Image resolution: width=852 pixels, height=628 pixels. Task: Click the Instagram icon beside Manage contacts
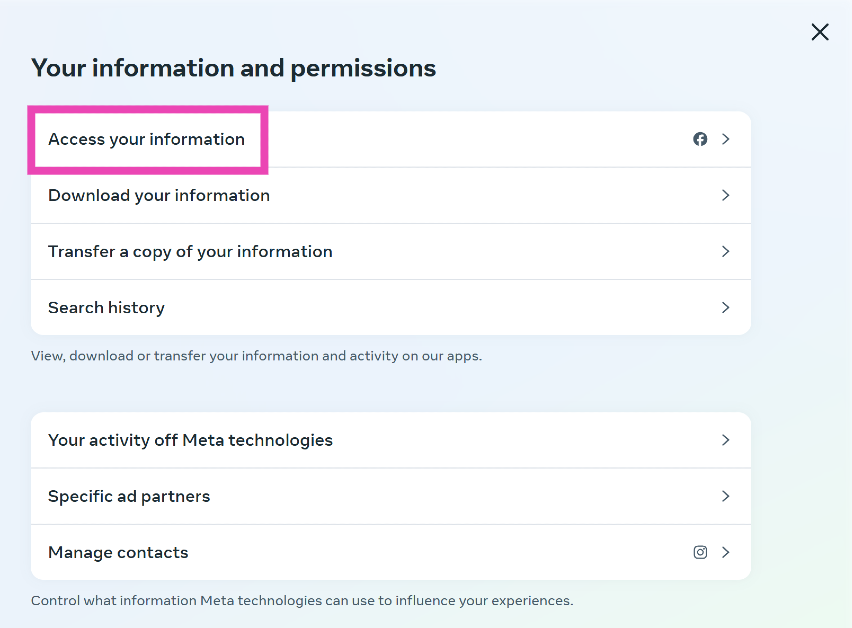click(x=700, y=552)
